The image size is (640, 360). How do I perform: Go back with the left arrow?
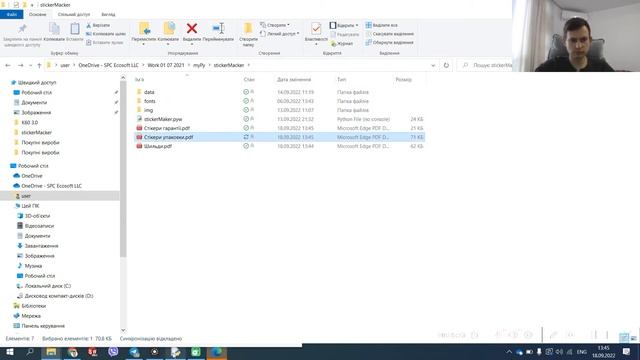8,65
